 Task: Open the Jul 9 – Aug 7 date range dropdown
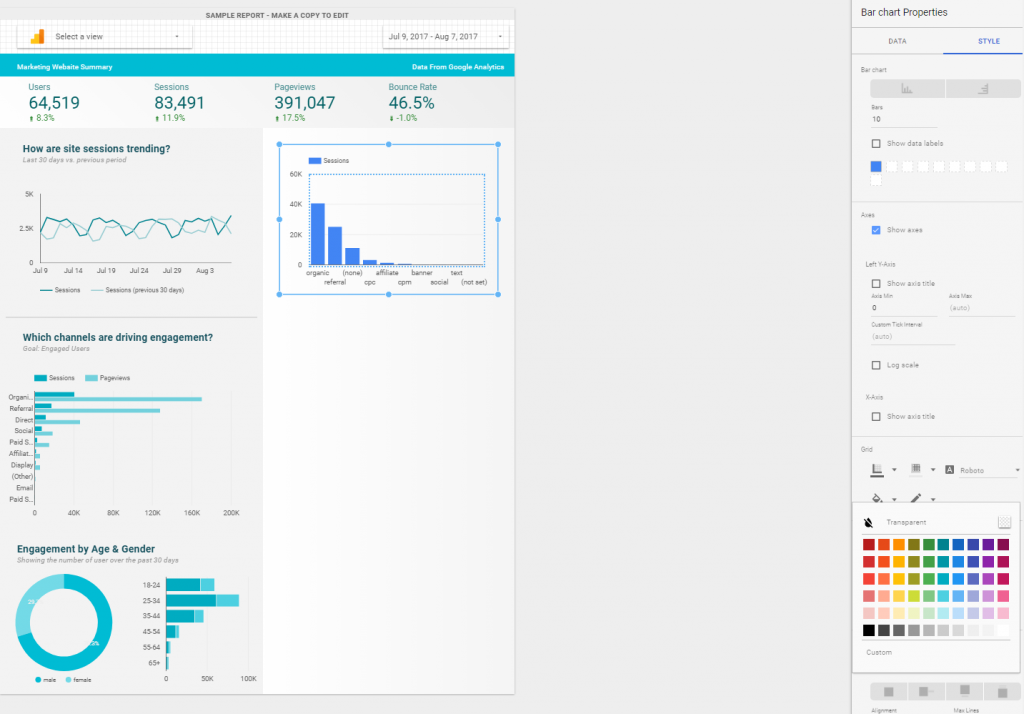[x=446, y=37]
